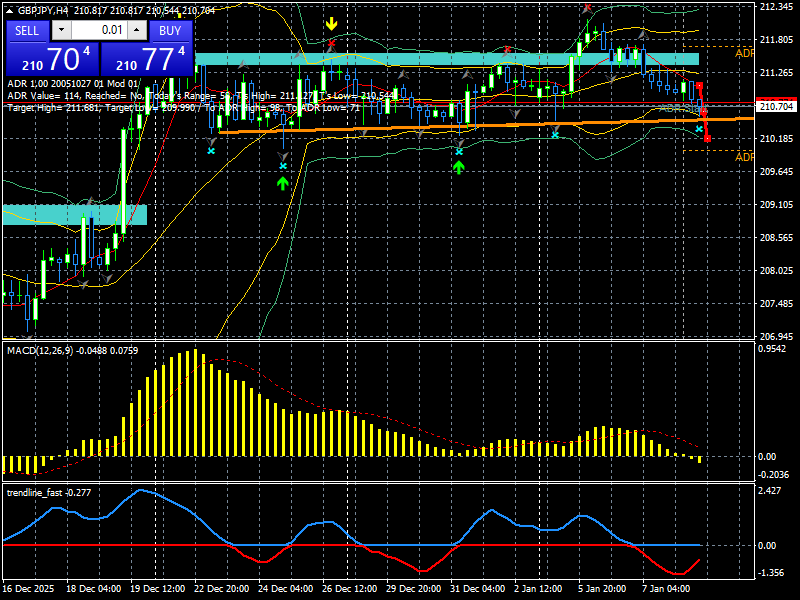Click the BUY button
The height and width of the screenshot is (600, 800).
pyautogui.click(x=170, y=31)
